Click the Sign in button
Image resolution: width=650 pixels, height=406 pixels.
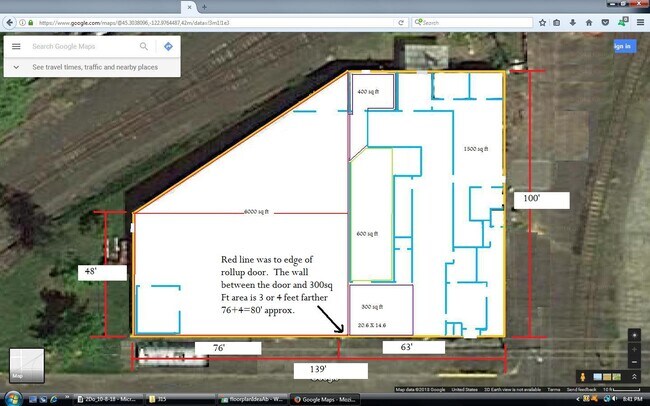point(621,46)
